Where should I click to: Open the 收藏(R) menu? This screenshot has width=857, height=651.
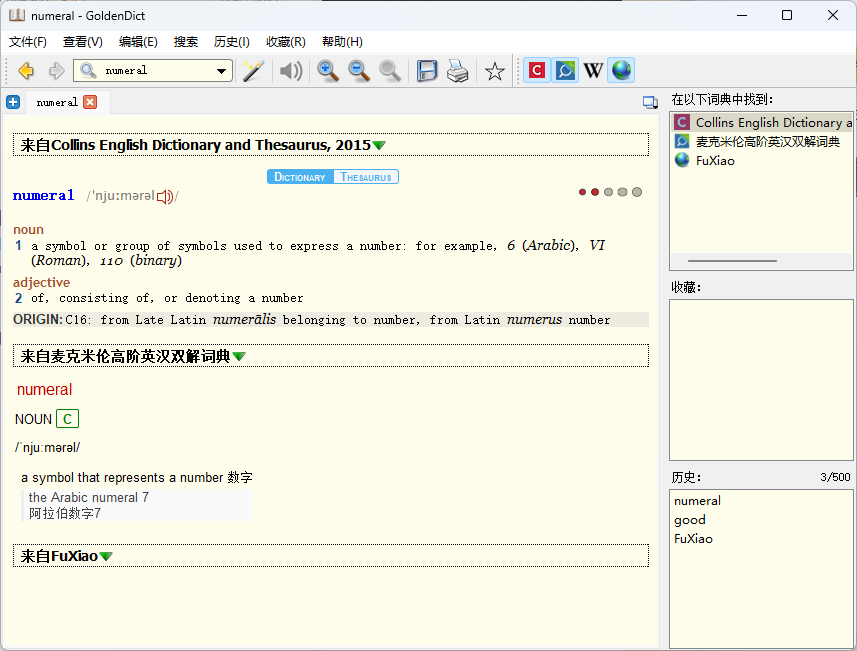[286, 42]
